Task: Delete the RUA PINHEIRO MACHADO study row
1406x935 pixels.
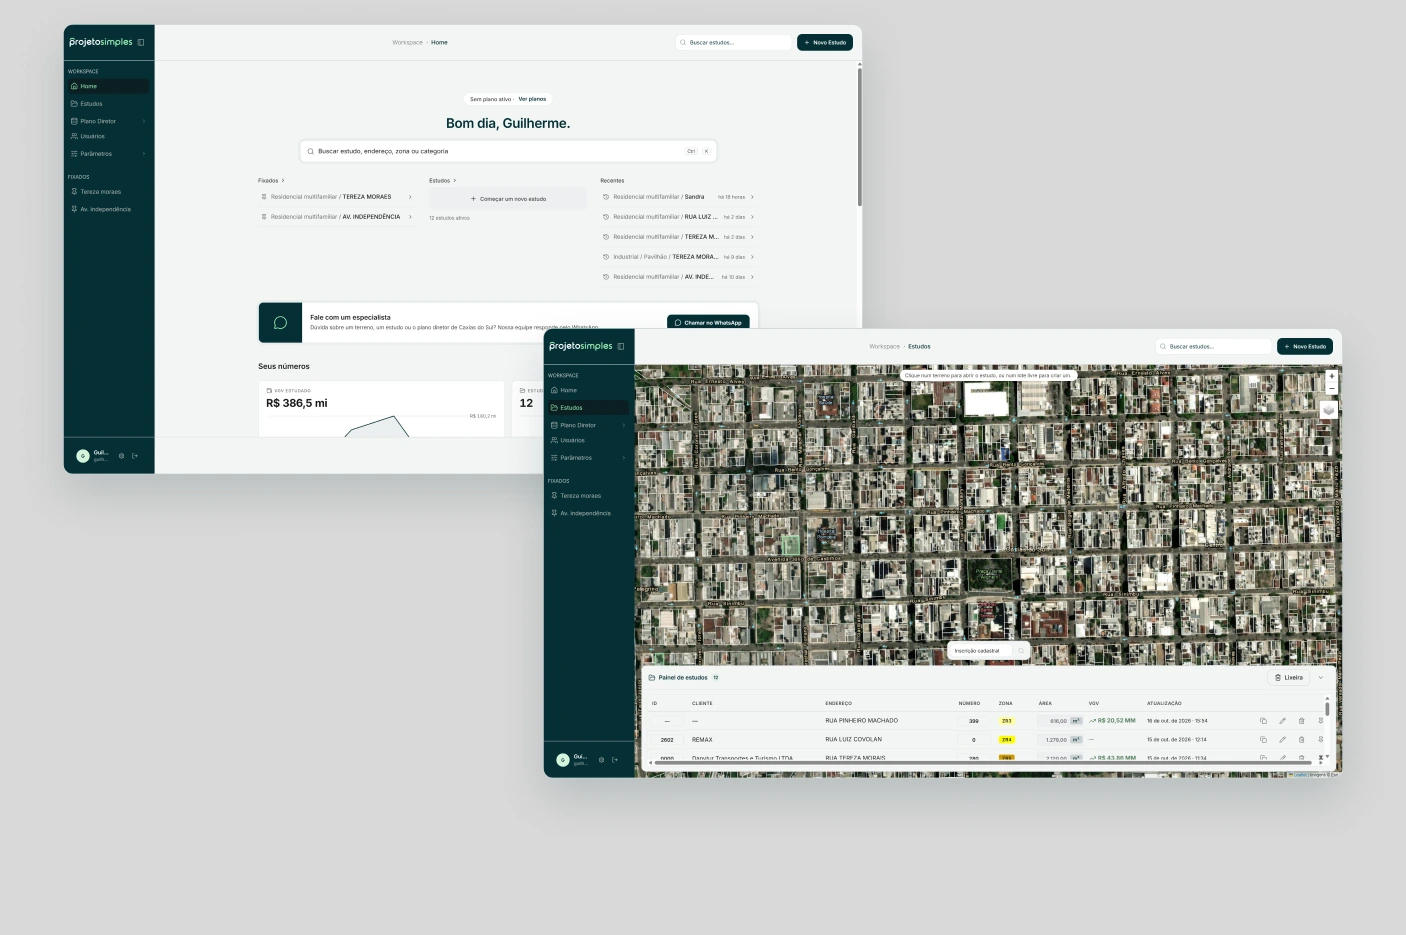Action: pyautogui.click(x=1301, y=721)
